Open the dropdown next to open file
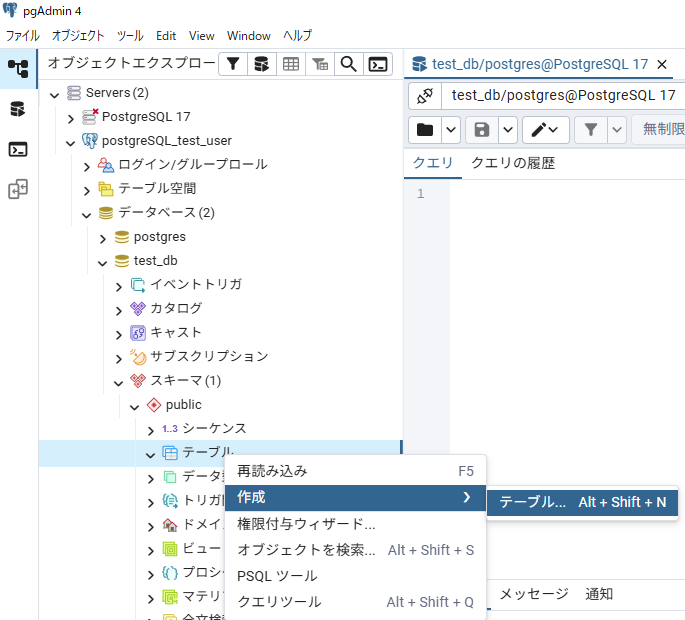 coord(451,130)
